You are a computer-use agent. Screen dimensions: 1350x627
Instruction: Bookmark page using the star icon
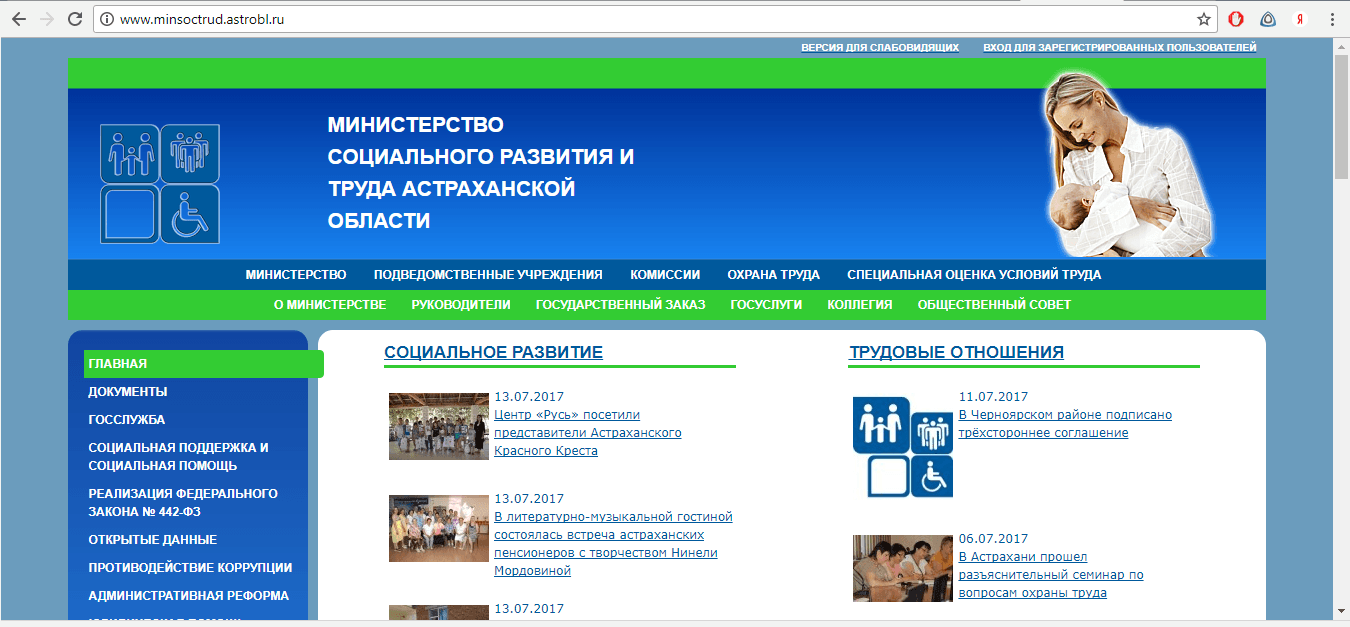[1204, 19]
